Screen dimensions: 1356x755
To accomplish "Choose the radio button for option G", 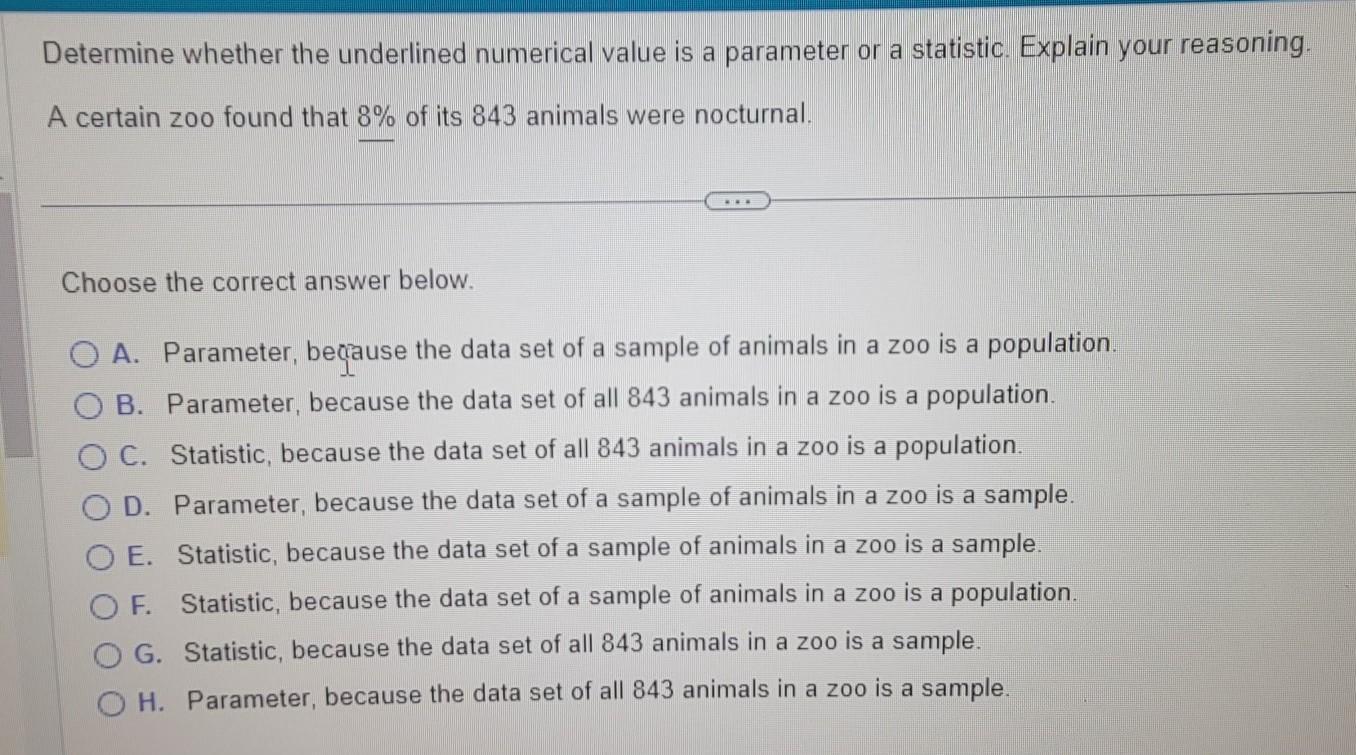I will (x=108, y=655).
